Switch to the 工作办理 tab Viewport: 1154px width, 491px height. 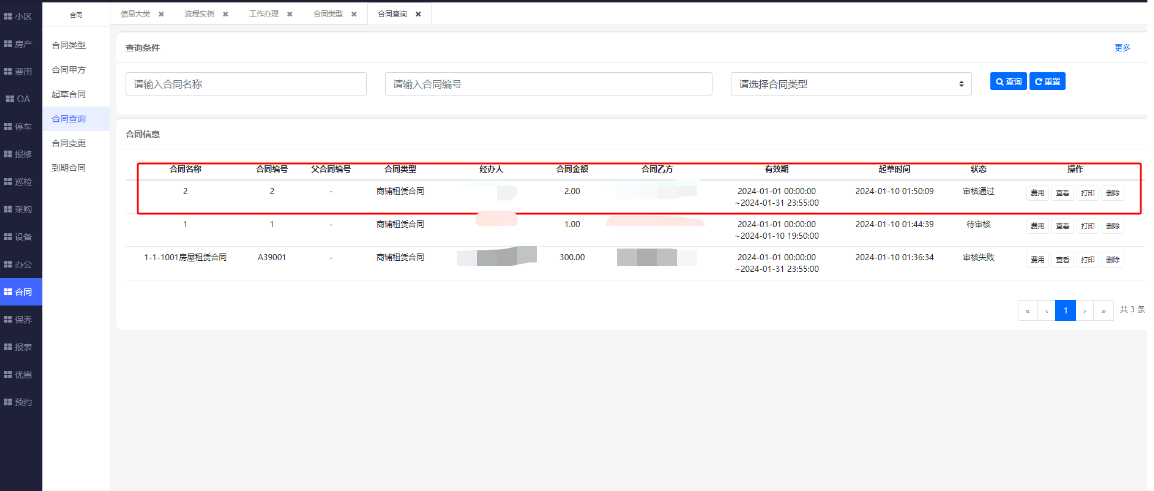(264, 14)
